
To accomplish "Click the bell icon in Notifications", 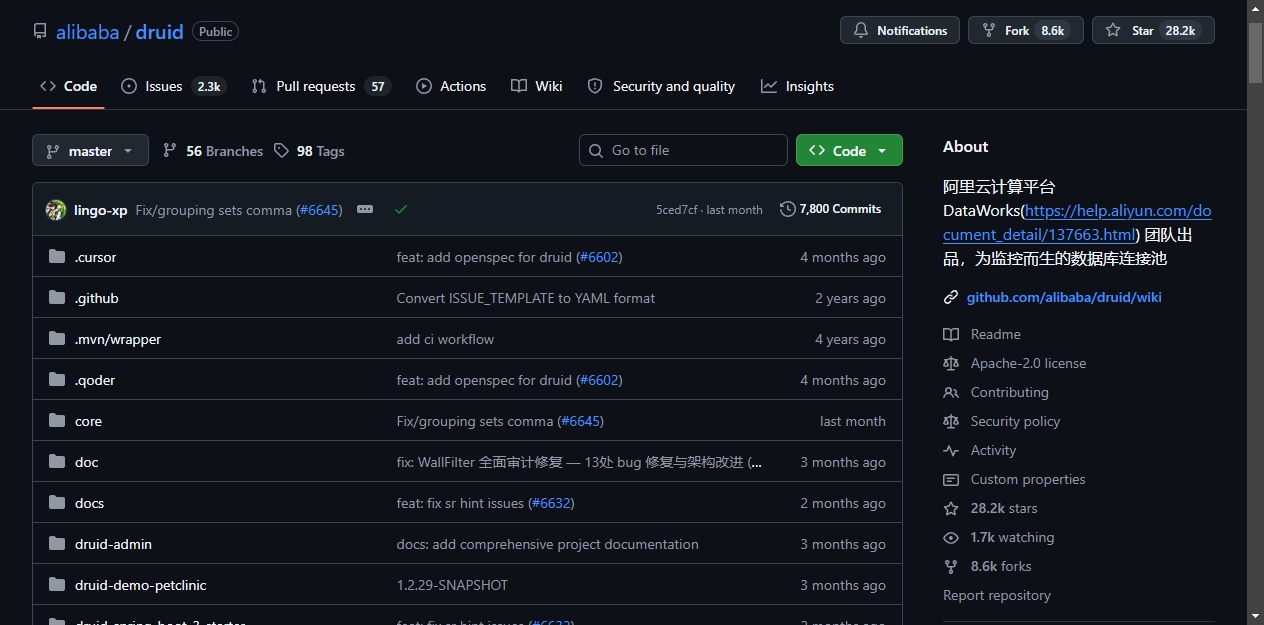I will pos(861,31).
